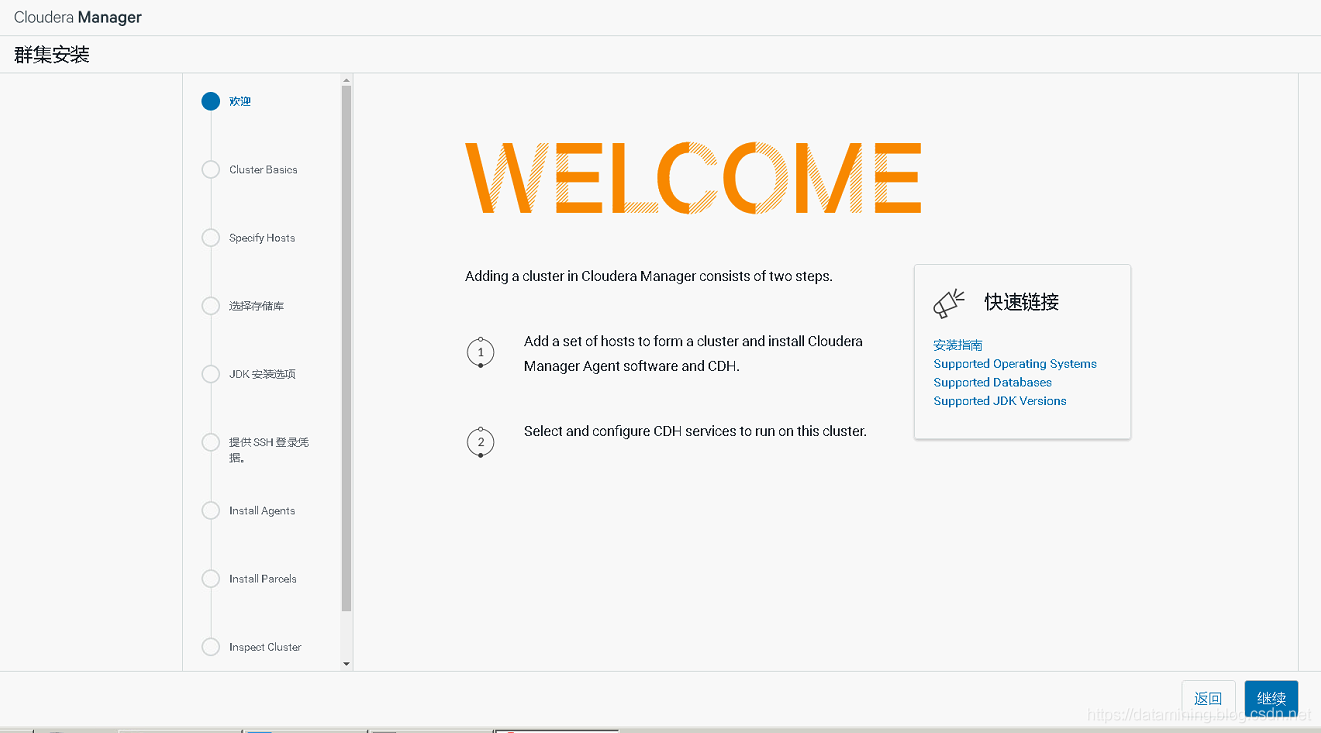Click the step list scrollbar thumb

[347, 348]
